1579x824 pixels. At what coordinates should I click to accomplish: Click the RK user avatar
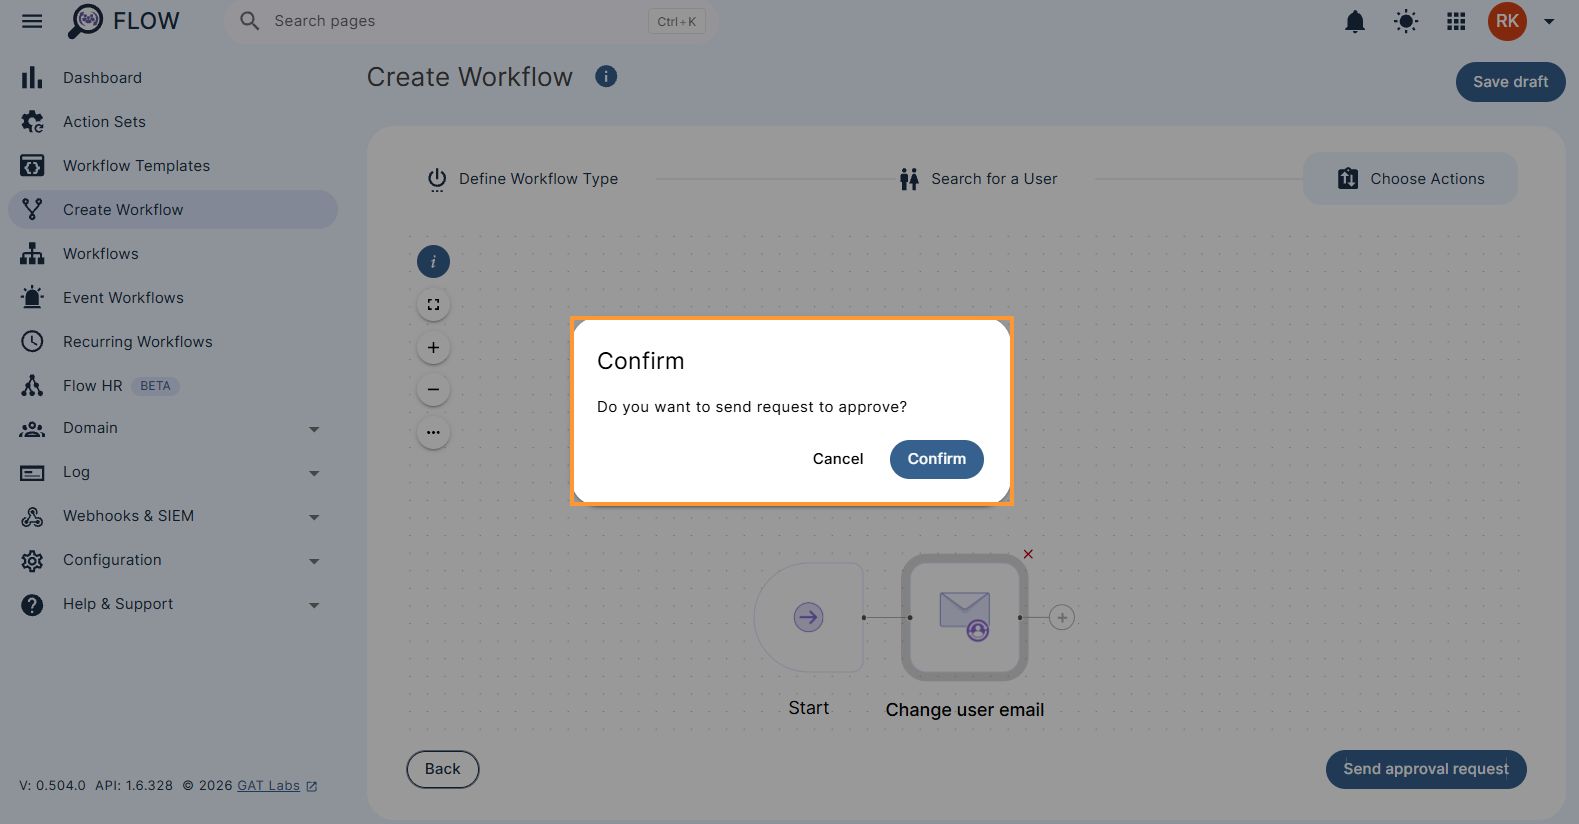1507,21
